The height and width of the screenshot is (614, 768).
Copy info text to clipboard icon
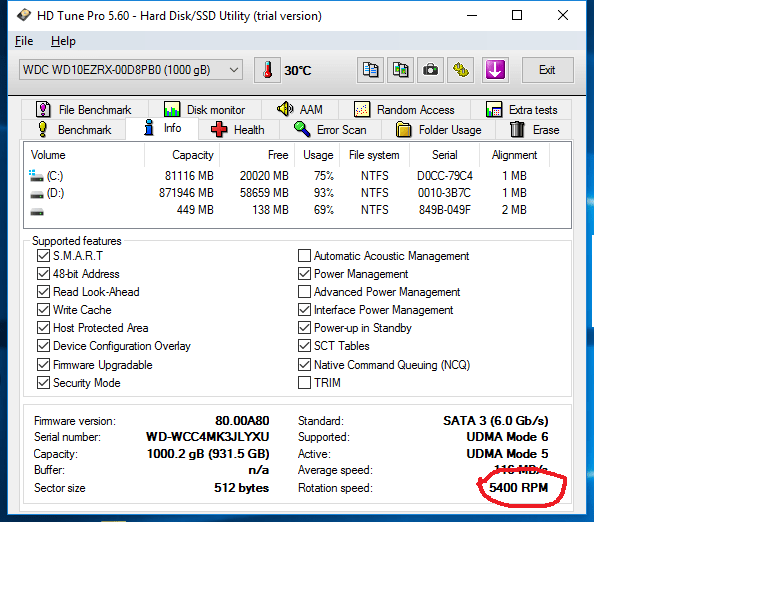click(370, 70)
